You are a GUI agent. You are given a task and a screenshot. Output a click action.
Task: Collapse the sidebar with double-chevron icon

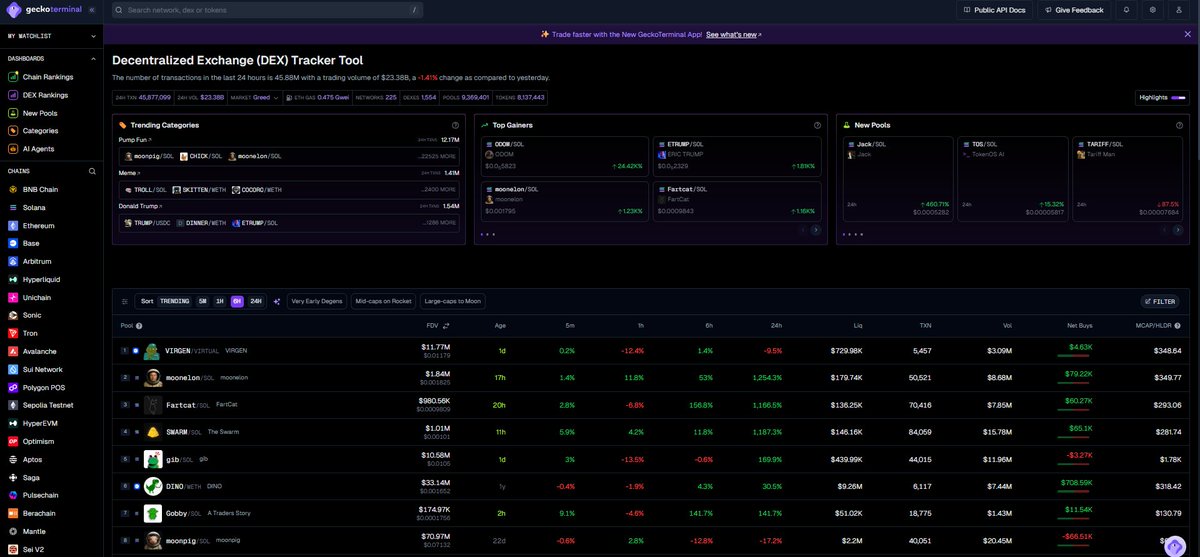tap(92, 10)
